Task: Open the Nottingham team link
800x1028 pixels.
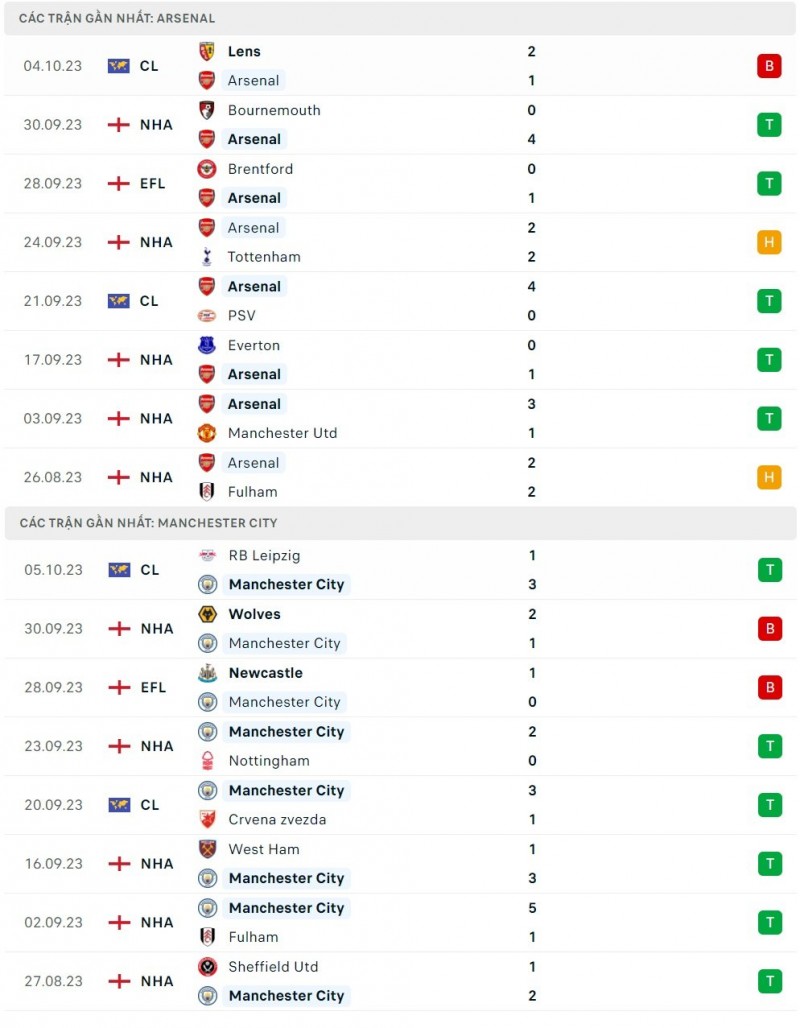Action: click(x=268, y=761)
